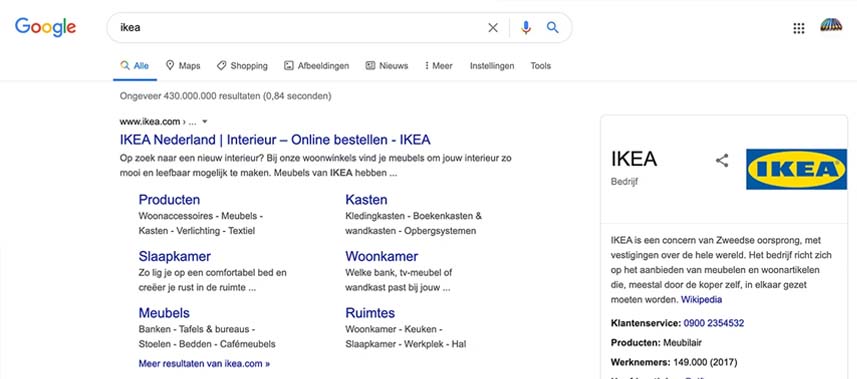The image size is (857, 379).
Task: Start voice search with microphone icon
Action: point(526,27)
